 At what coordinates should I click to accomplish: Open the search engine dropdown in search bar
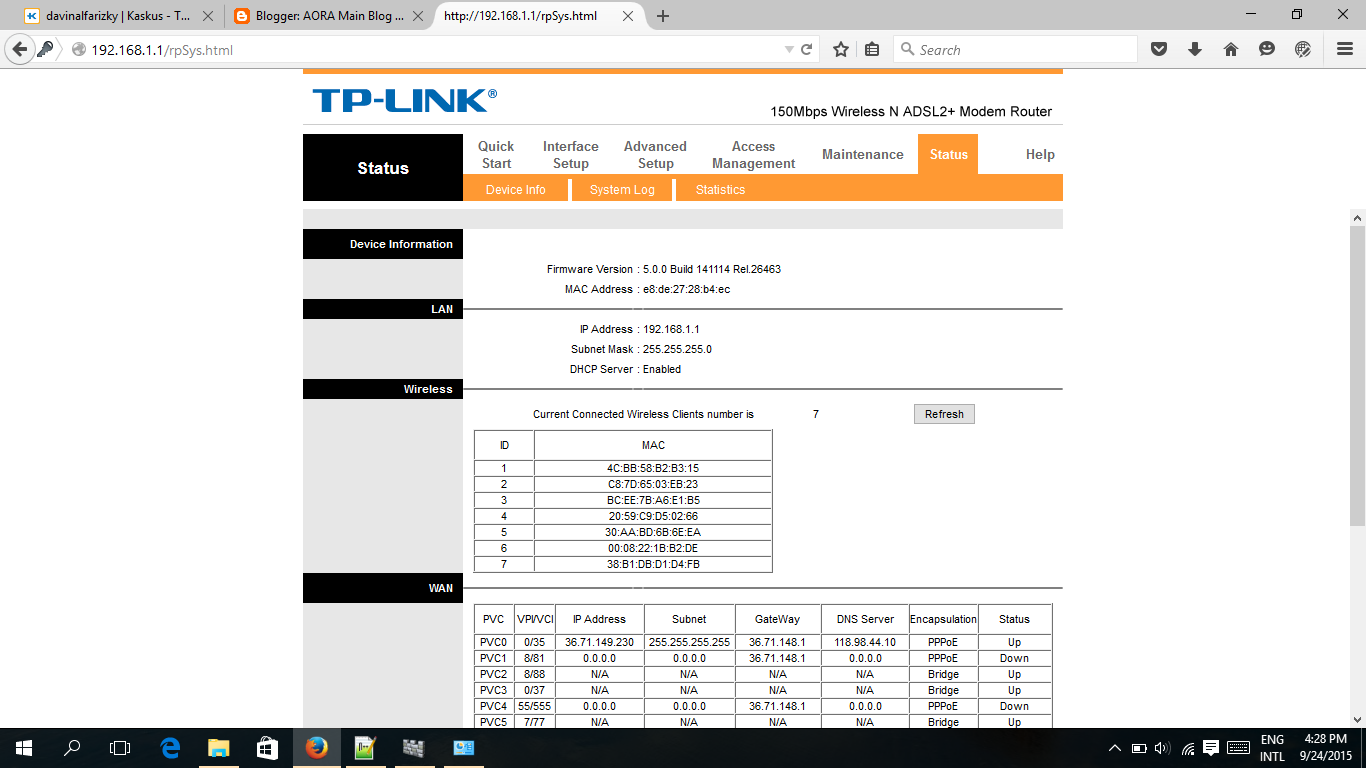[905, 48]
